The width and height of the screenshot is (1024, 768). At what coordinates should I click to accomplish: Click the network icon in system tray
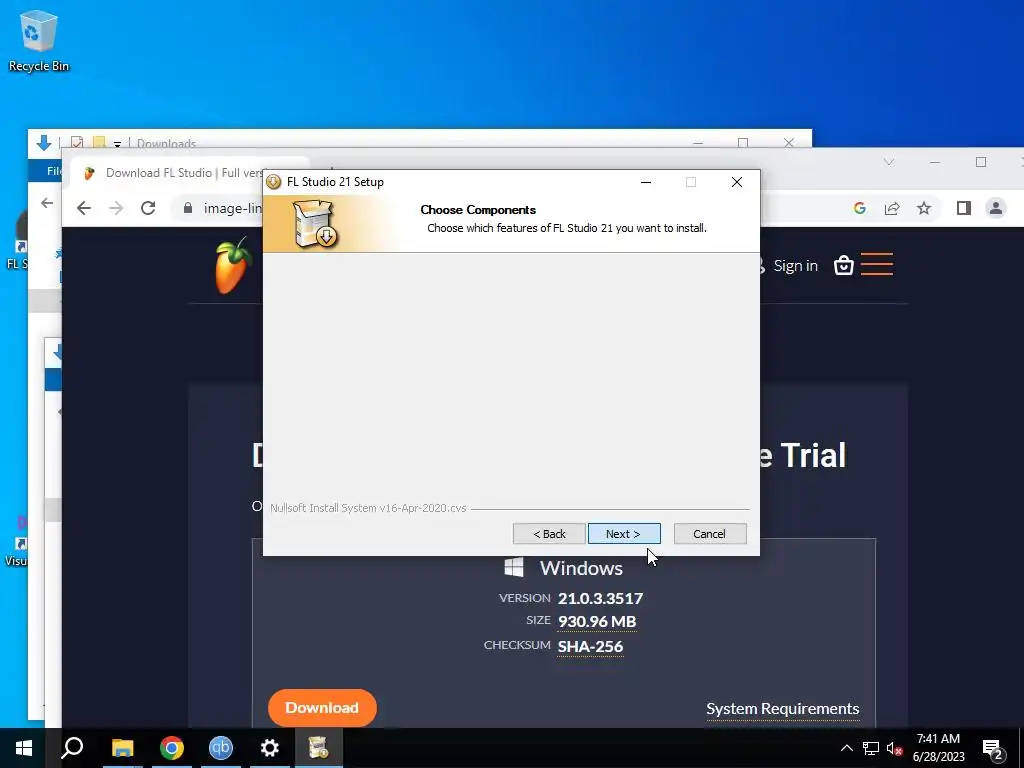(x=871, y=748)
